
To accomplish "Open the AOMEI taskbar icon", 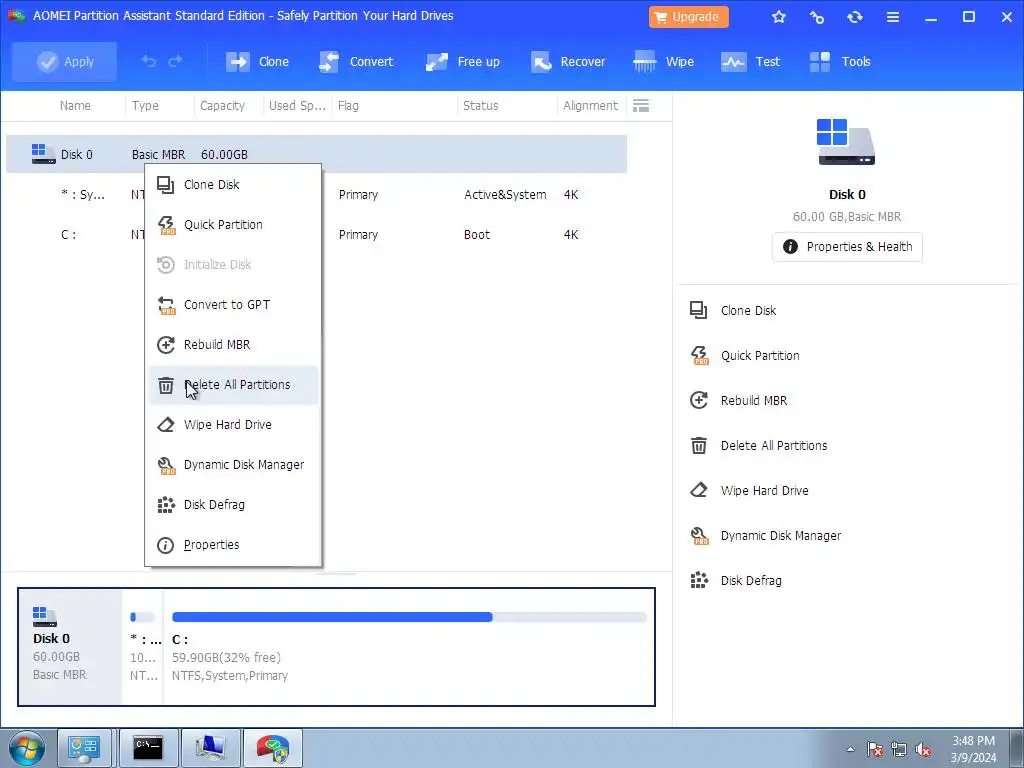I will 273,748.
